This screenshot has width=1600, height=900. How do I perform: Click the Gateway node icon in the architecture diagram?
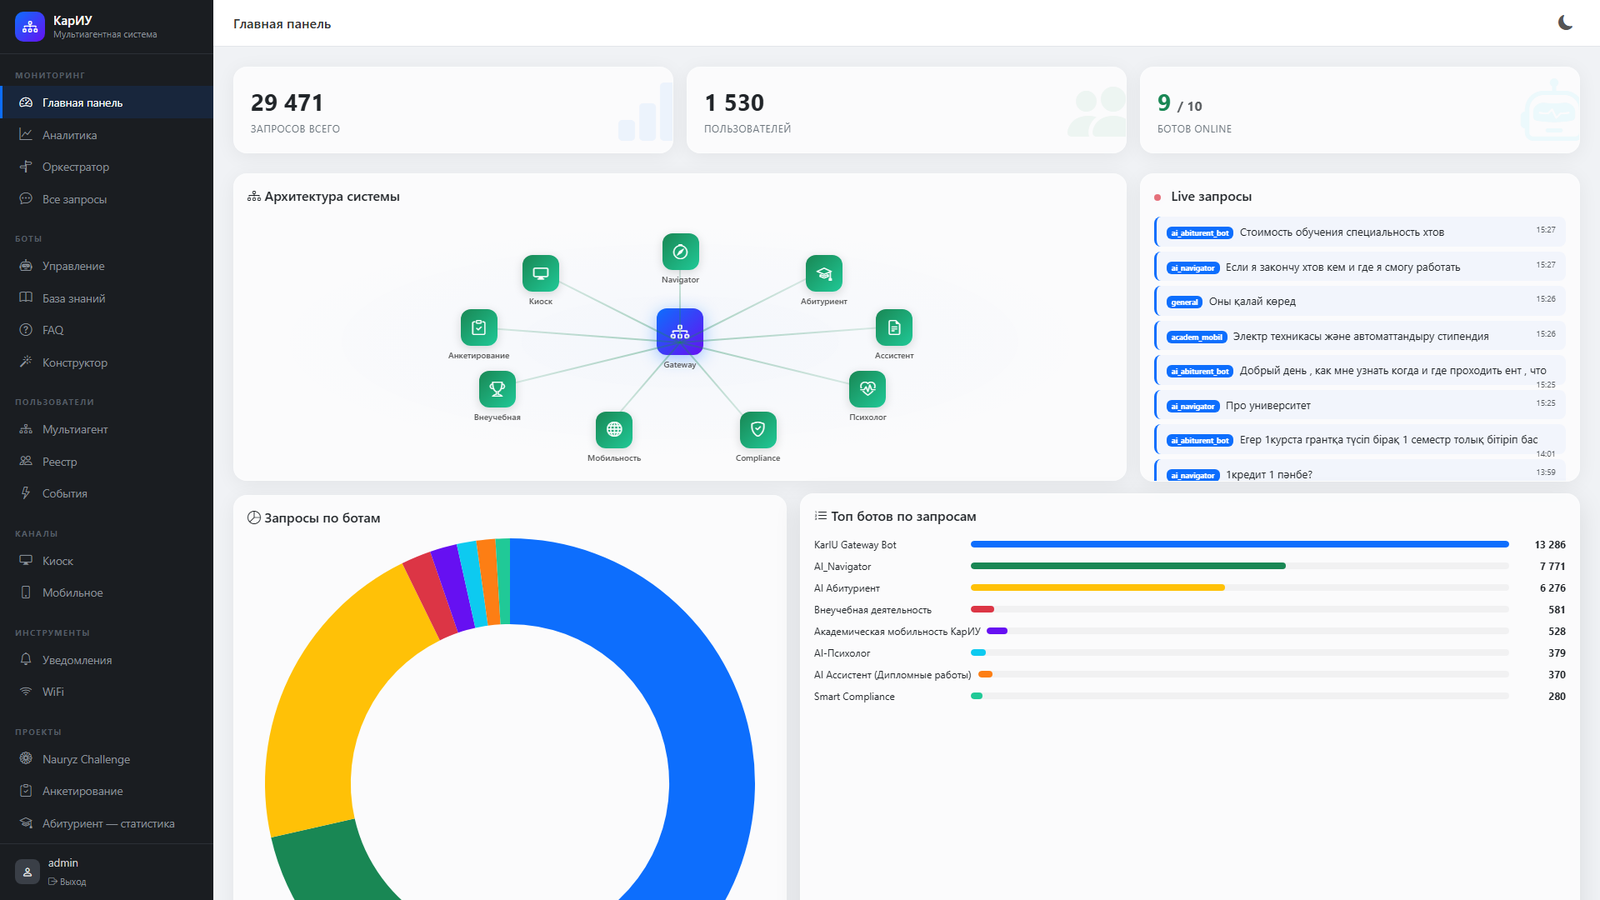click(x=680, y=332)
